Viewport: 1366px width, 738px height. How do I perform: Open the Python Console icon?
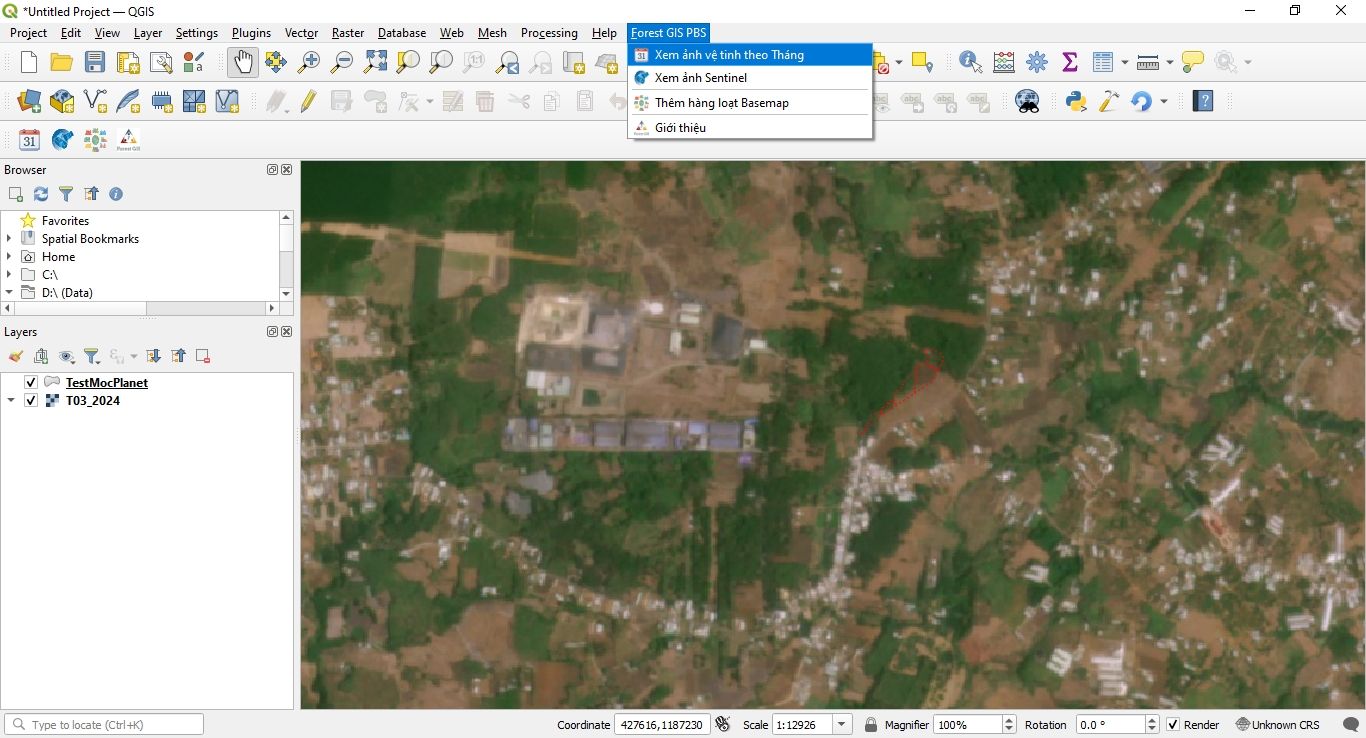[1076, 101]
